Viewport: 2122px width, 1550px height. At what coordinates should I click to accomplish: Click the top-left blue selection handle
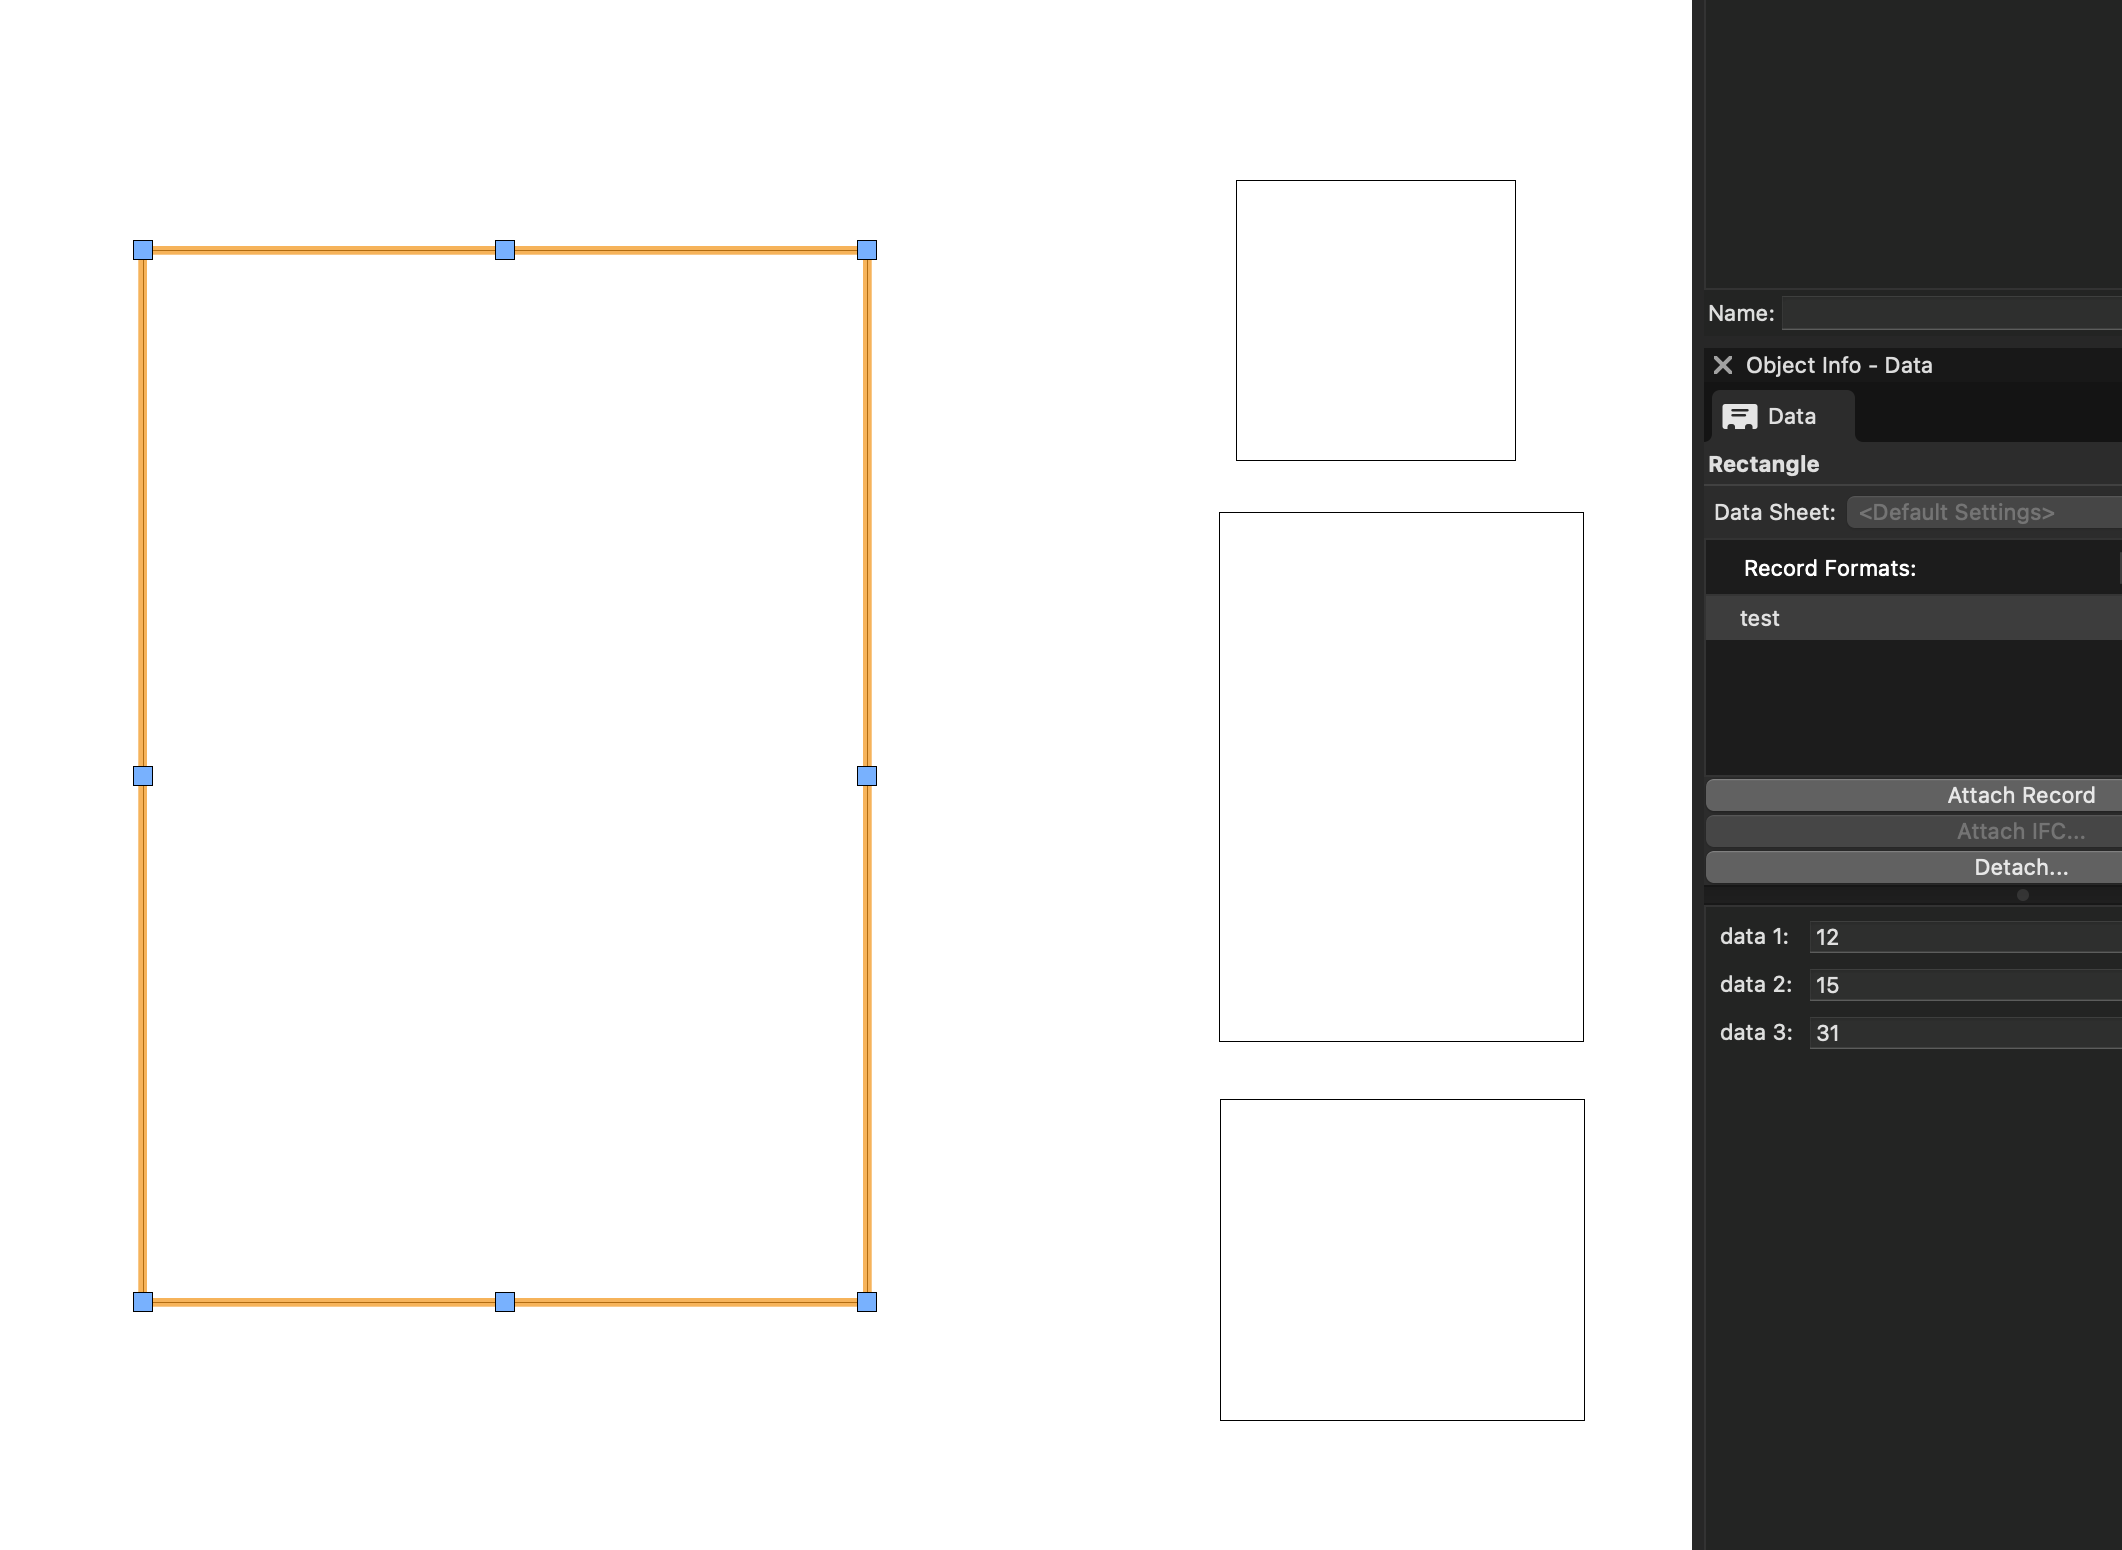click(x=143, y=250)
